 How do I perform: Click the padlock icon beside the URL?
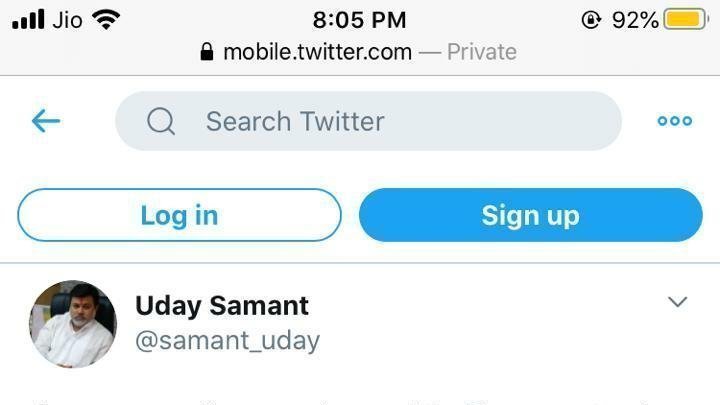pos(207,52)
